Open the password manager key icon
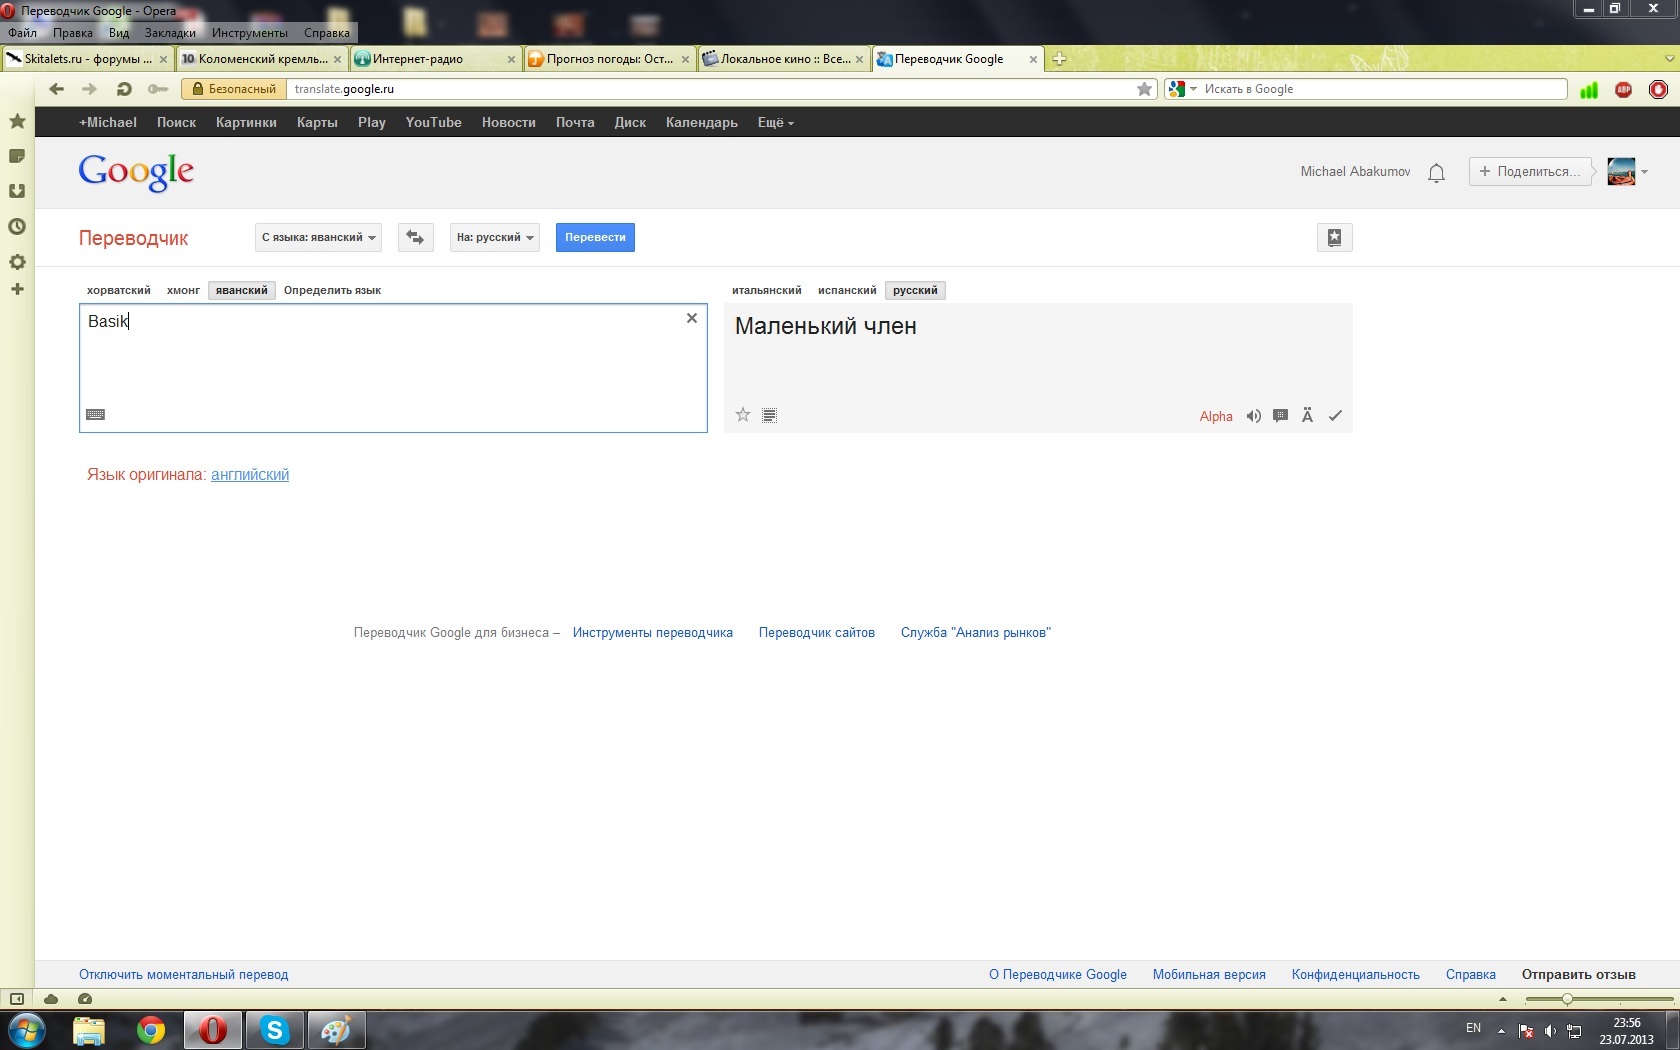 pos(157,89)
